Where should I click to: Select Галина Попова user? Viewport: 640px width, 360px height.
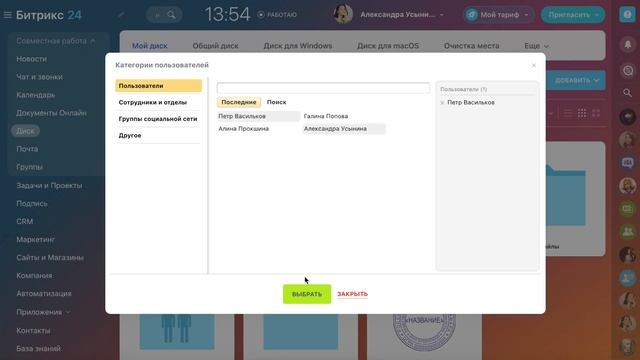point(326,116)
